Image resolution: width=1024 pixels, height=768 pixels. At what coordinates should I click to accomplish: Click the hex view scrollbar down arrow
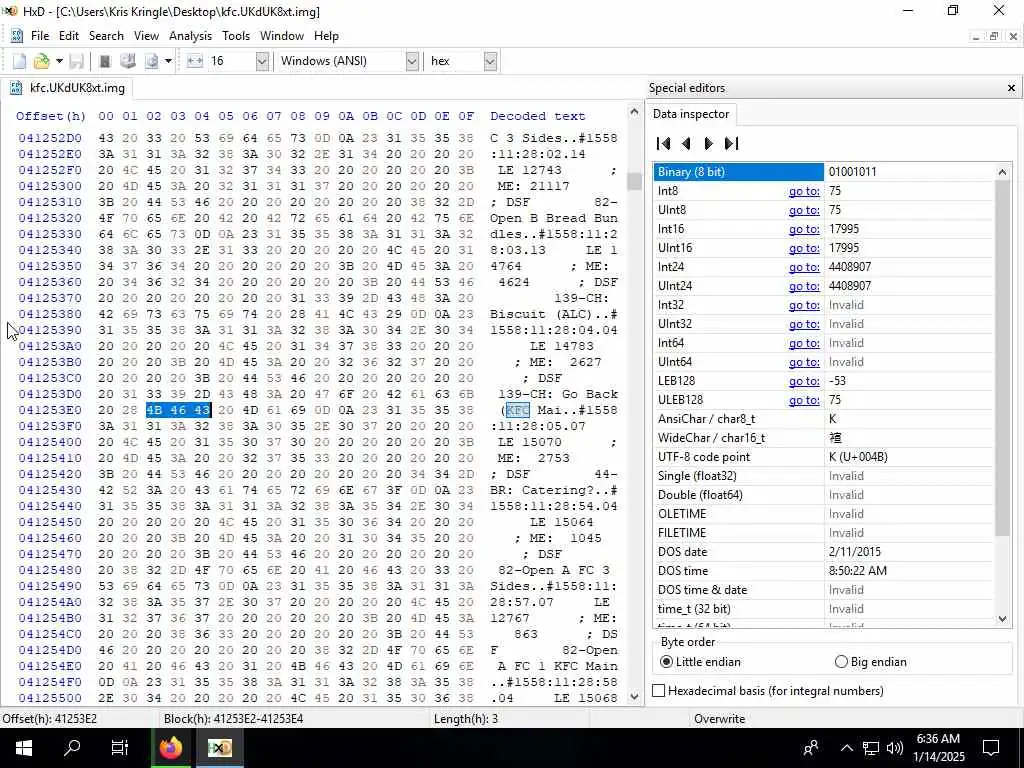[x=634, y=697]
